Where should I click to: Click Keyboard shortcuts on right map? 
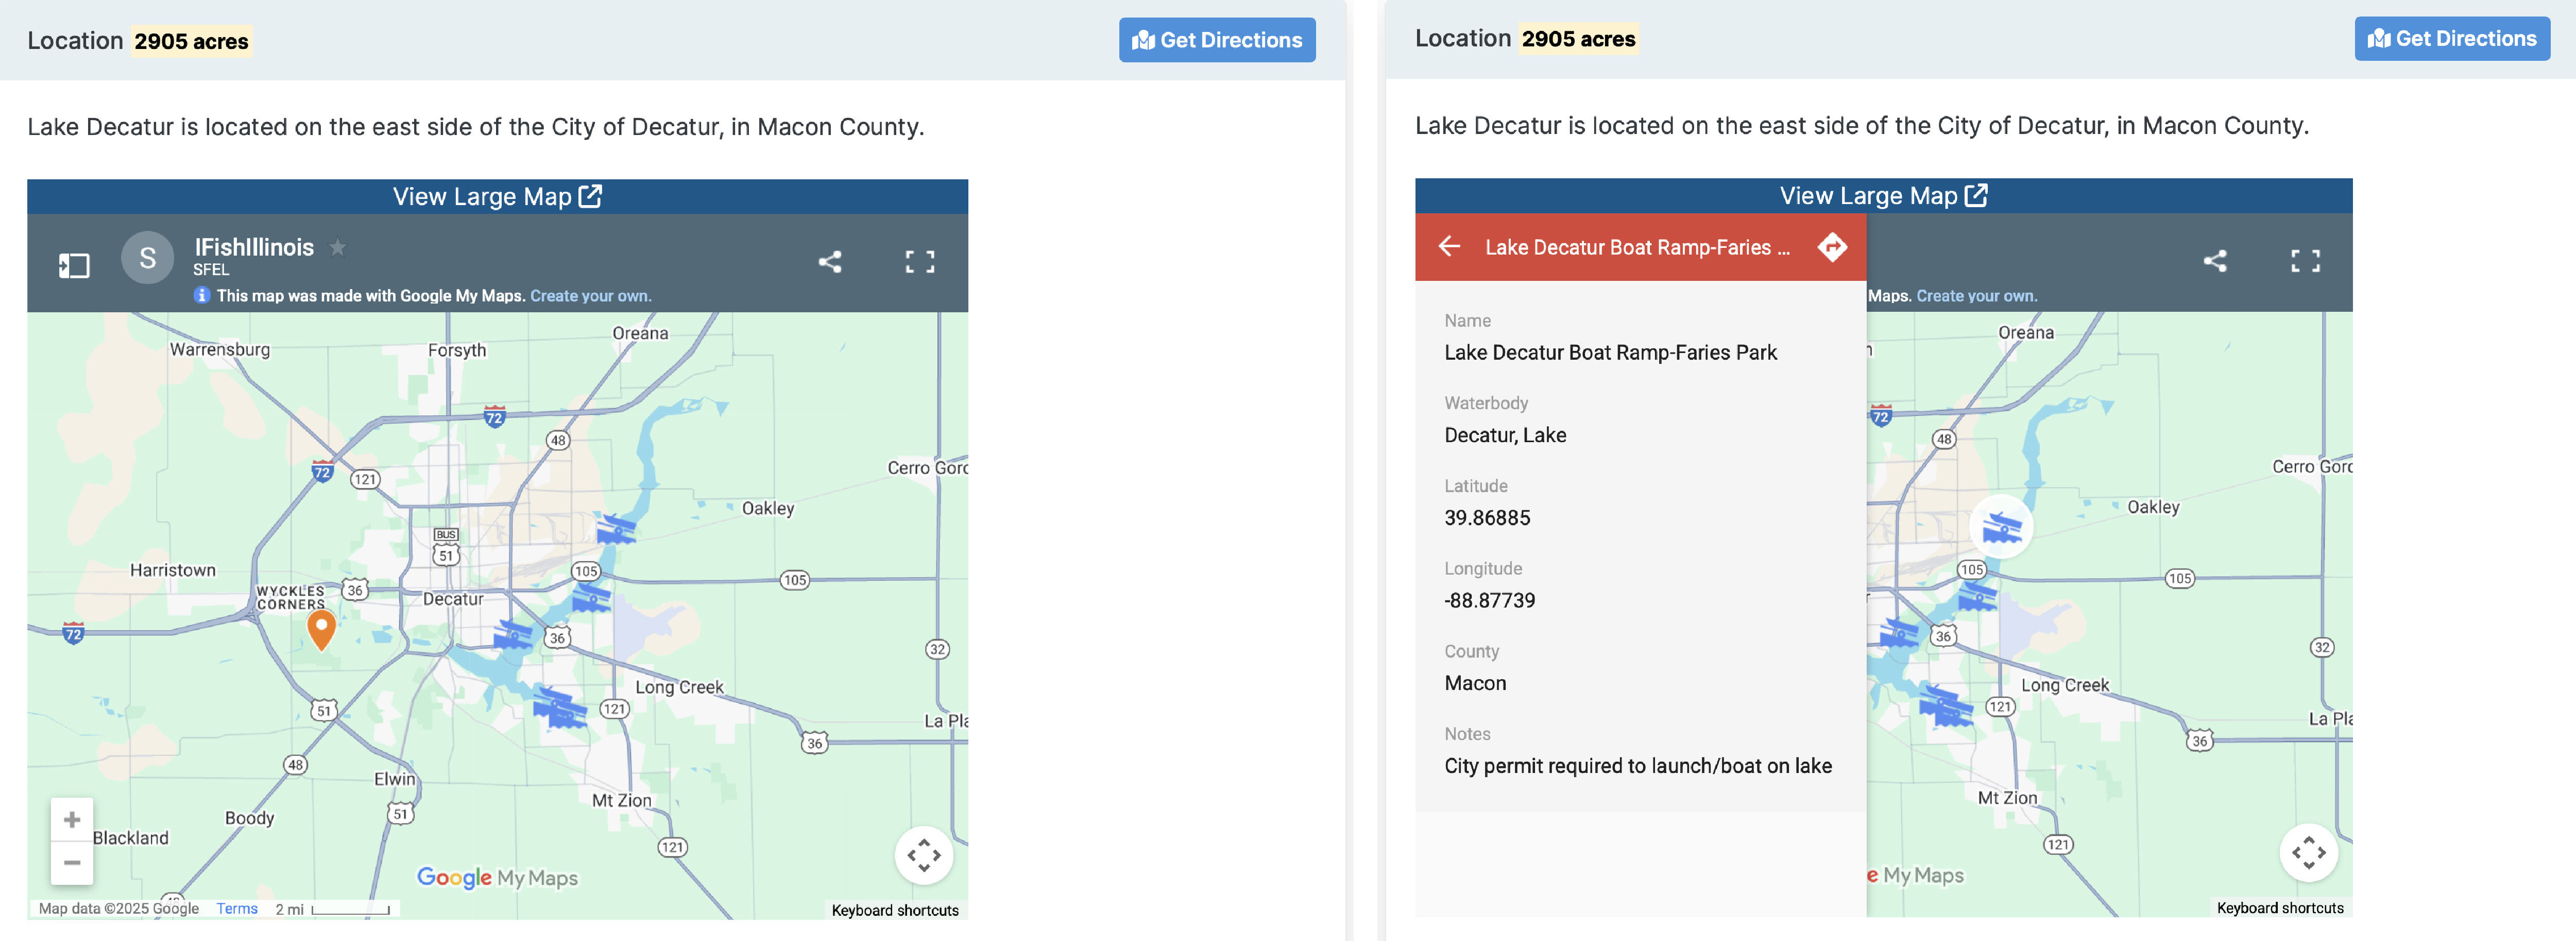coord(2279,908)
